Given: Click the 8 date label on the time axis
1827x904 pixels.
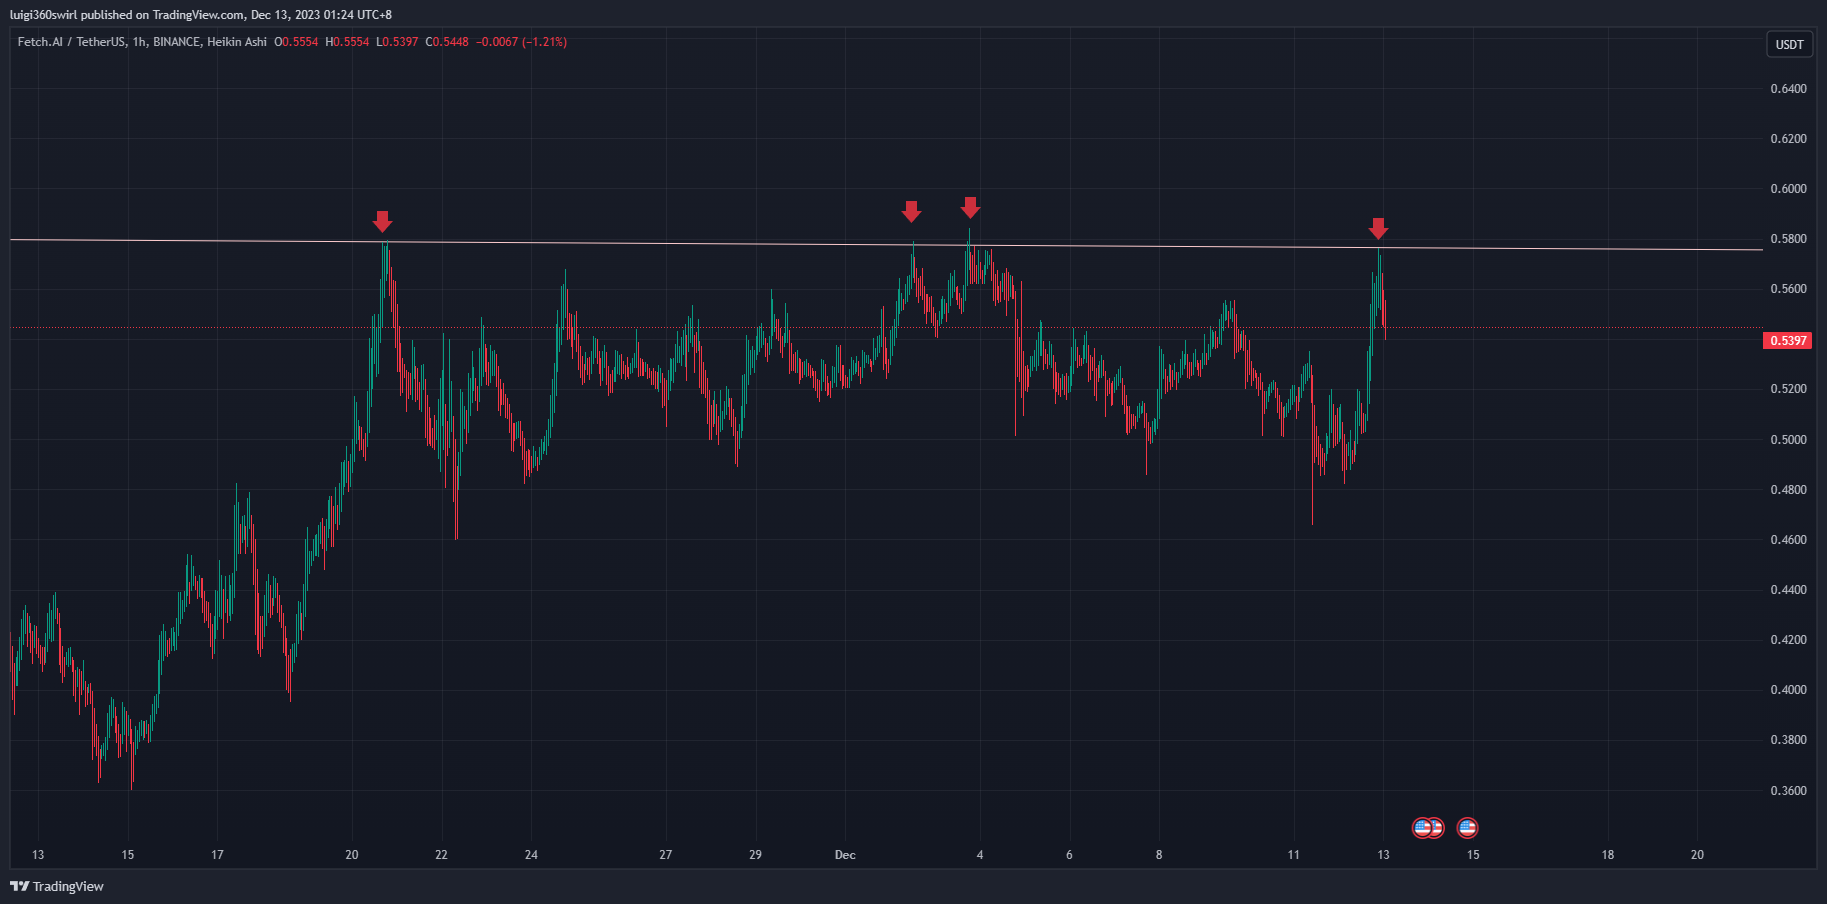Looking at the screenshot, I should coord(1159,855).
